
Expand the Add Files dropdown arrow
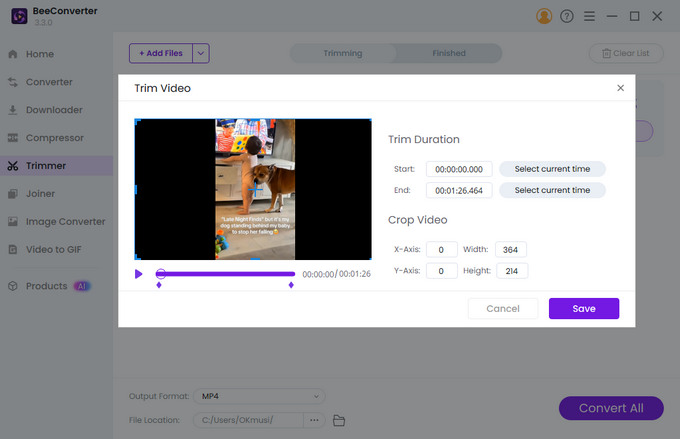(x=201, y=53)
